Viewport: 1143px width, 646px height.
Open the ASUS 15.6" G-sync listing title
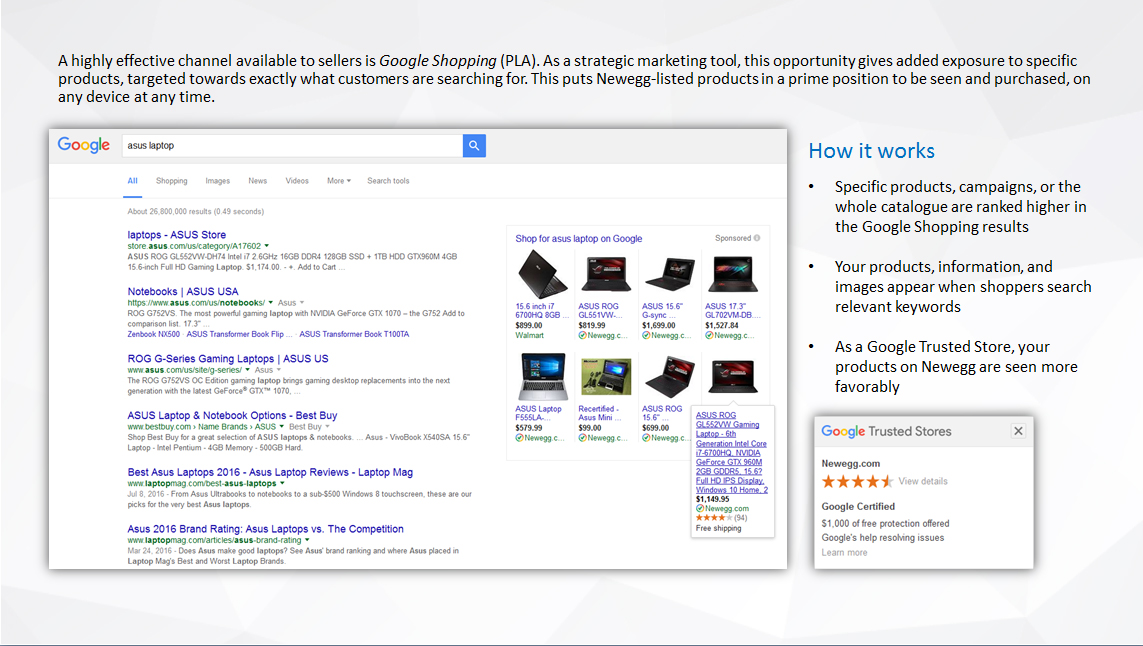click(x=663, y=311)
